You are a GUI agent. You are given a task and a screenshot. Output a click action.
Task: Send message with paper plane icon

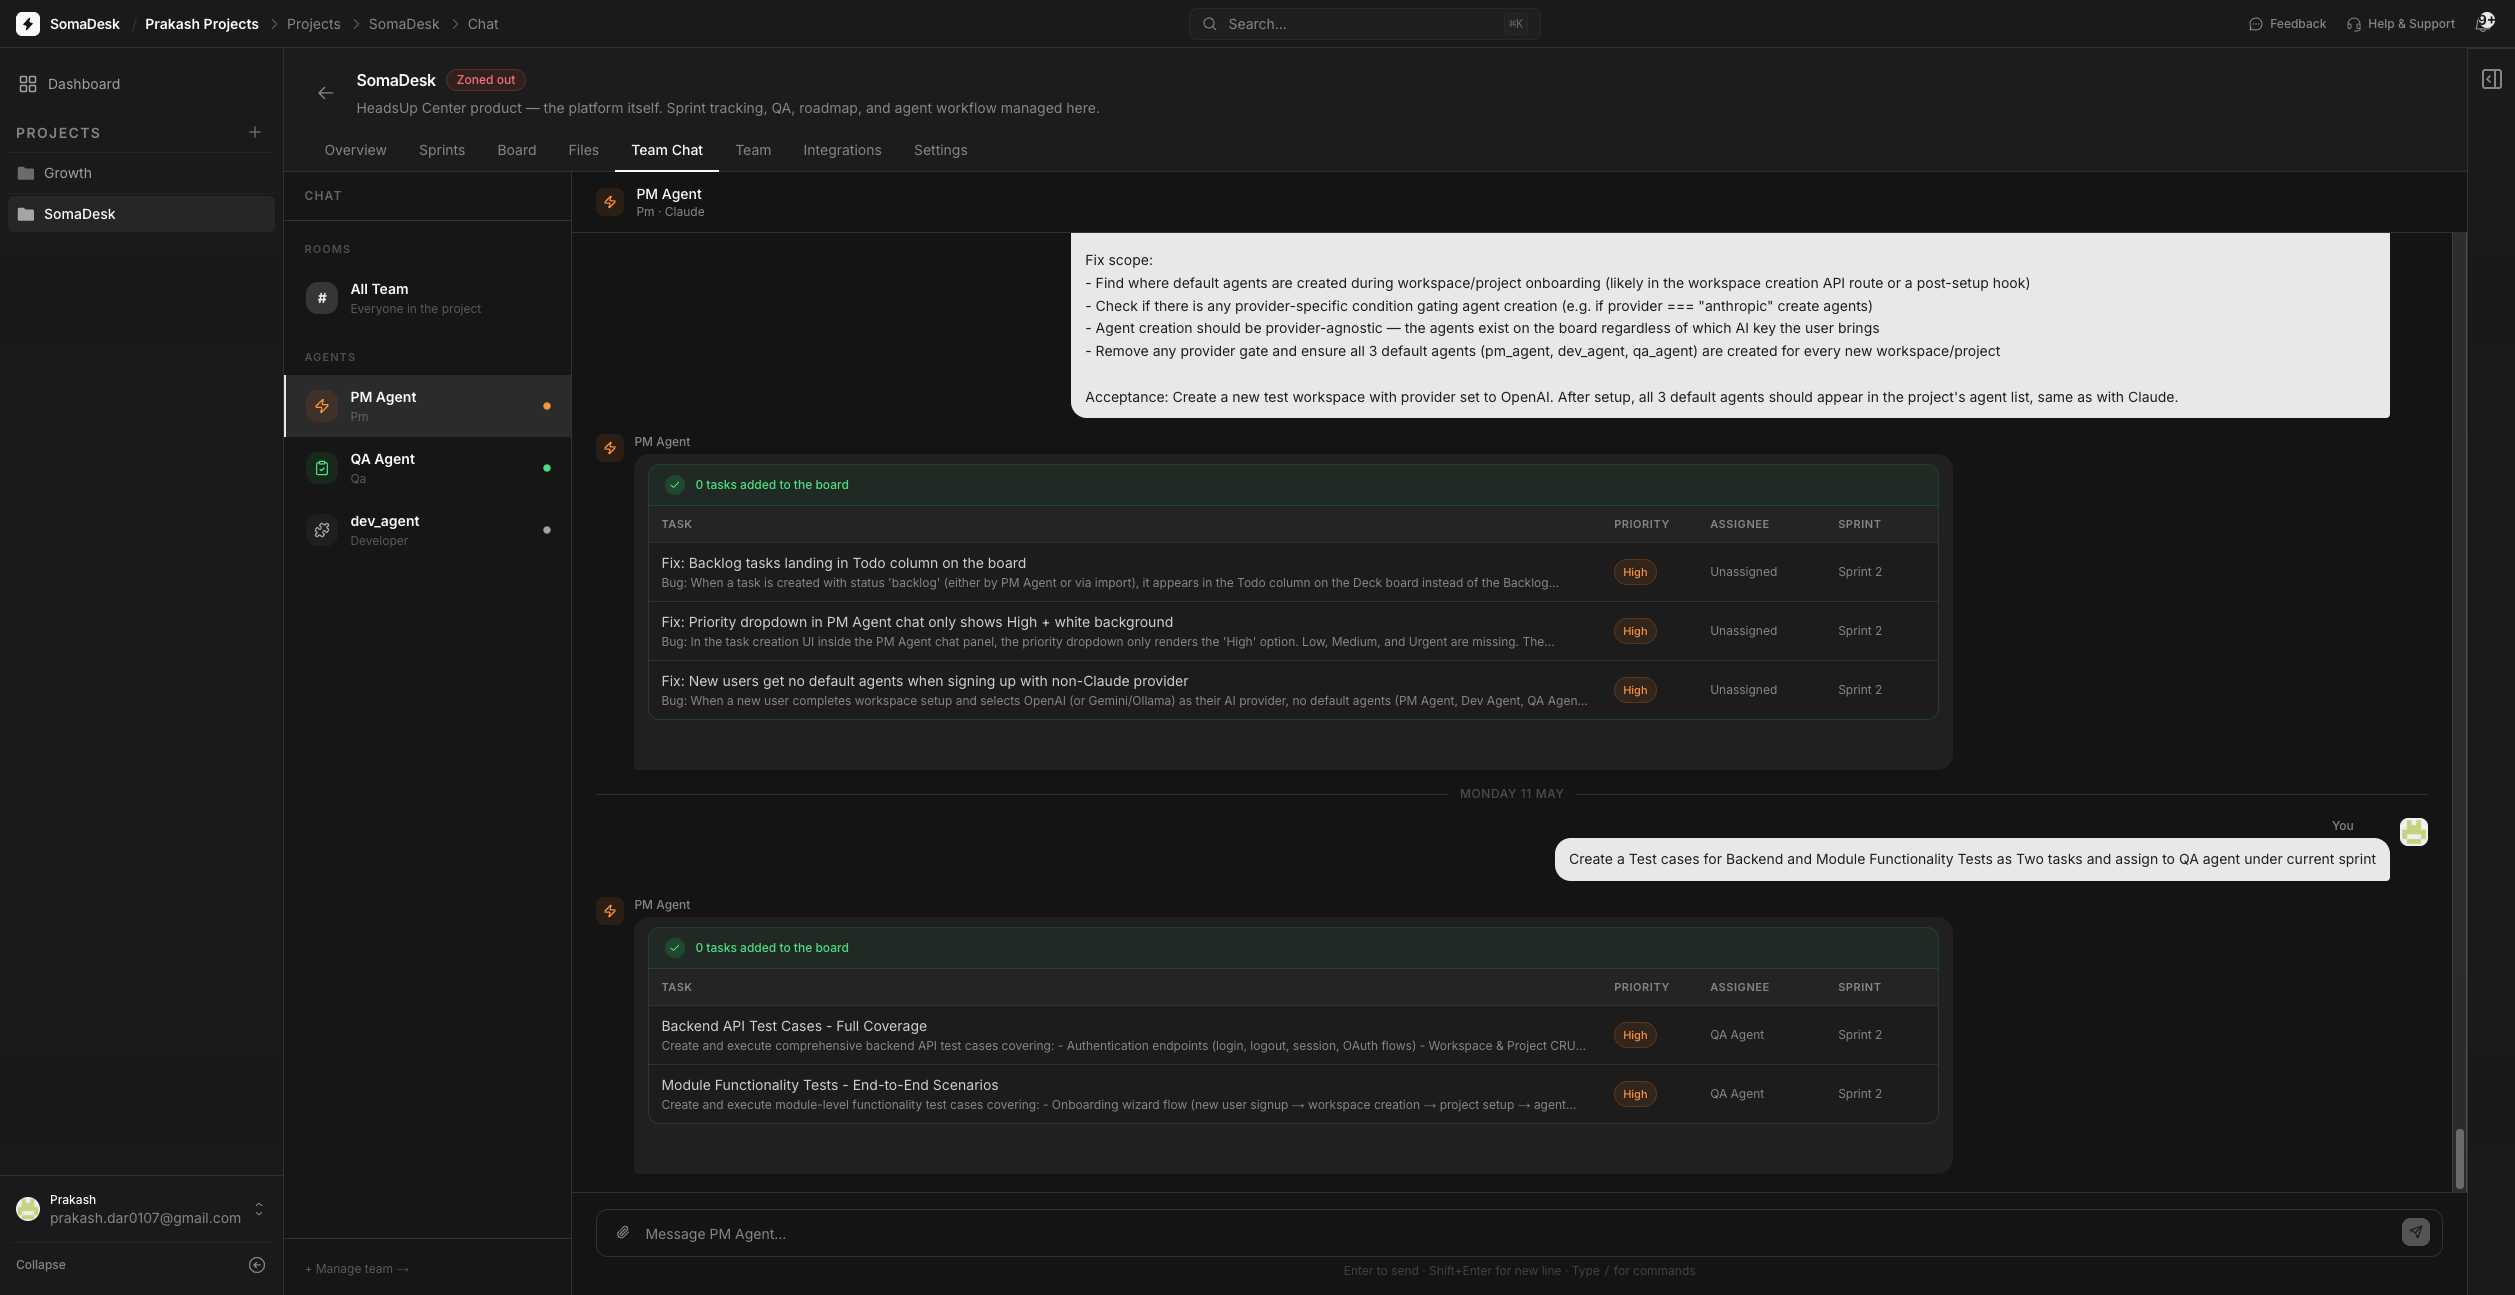2416,1232
